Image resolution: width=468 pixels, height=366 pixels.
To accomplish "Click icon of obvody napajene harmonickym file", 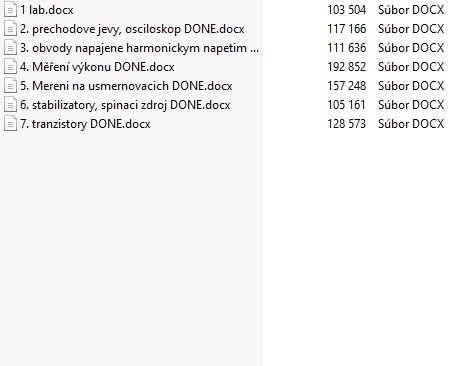I will point(10,48).
